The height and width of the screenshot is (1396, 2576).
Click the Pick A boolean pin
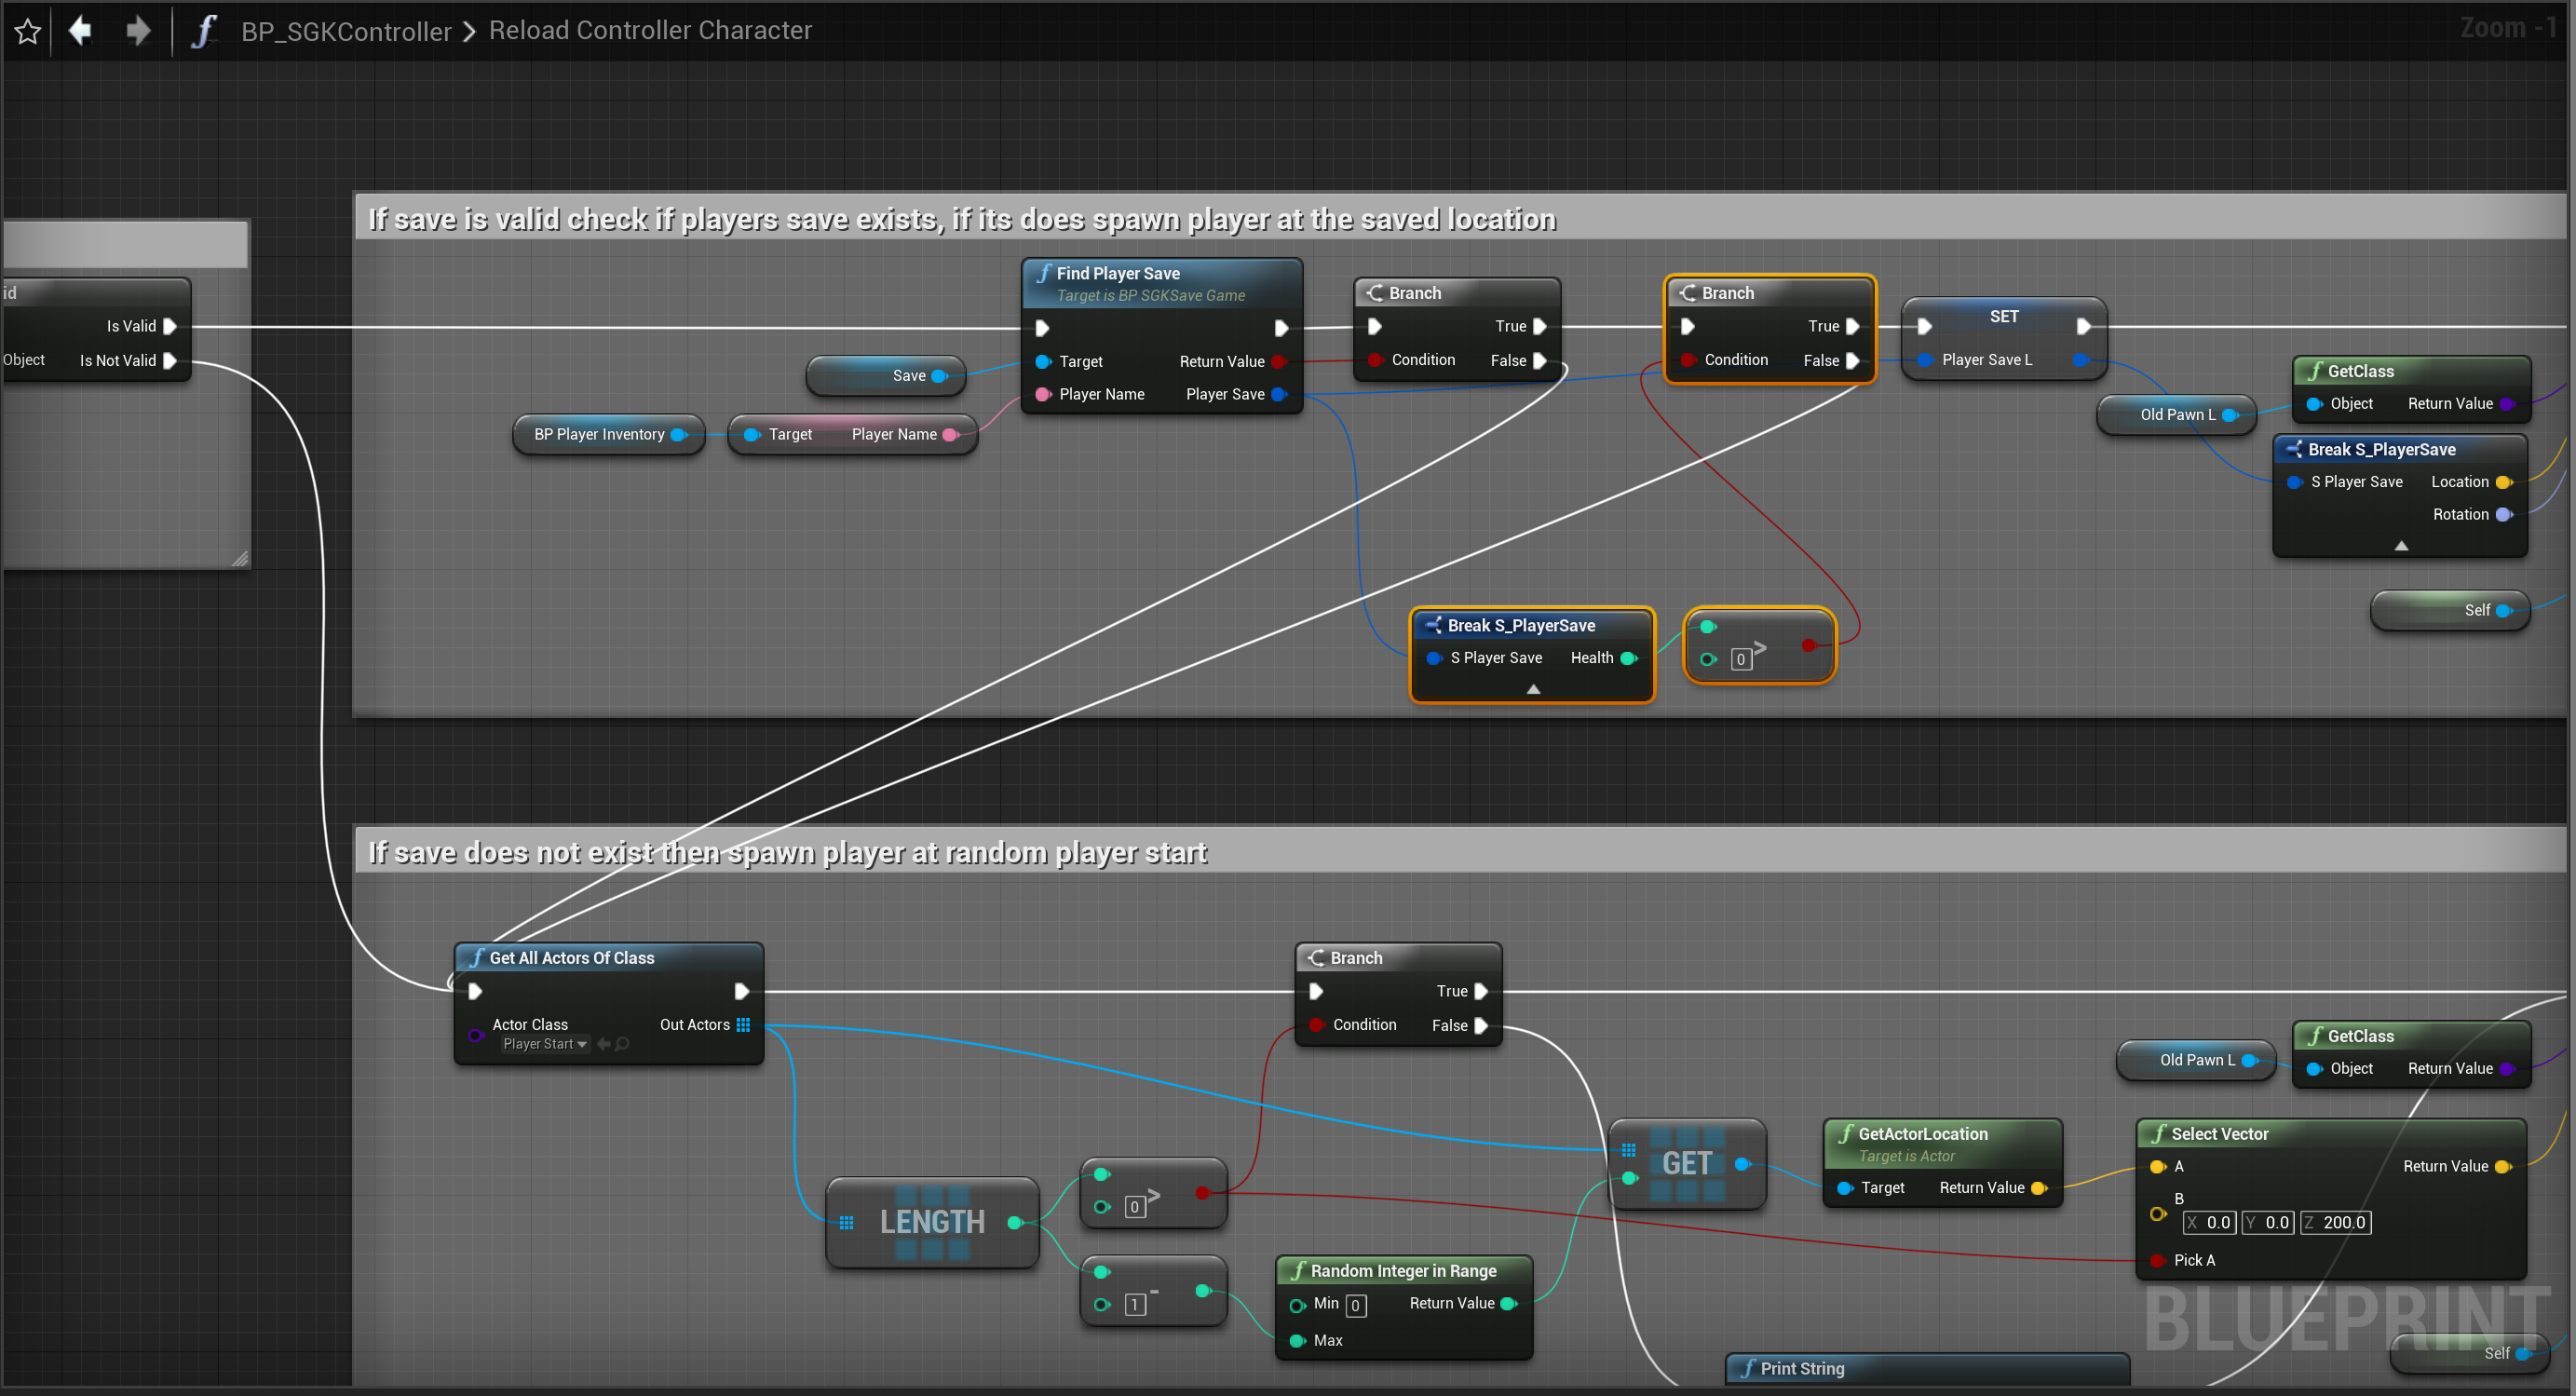(2158, 1260)
